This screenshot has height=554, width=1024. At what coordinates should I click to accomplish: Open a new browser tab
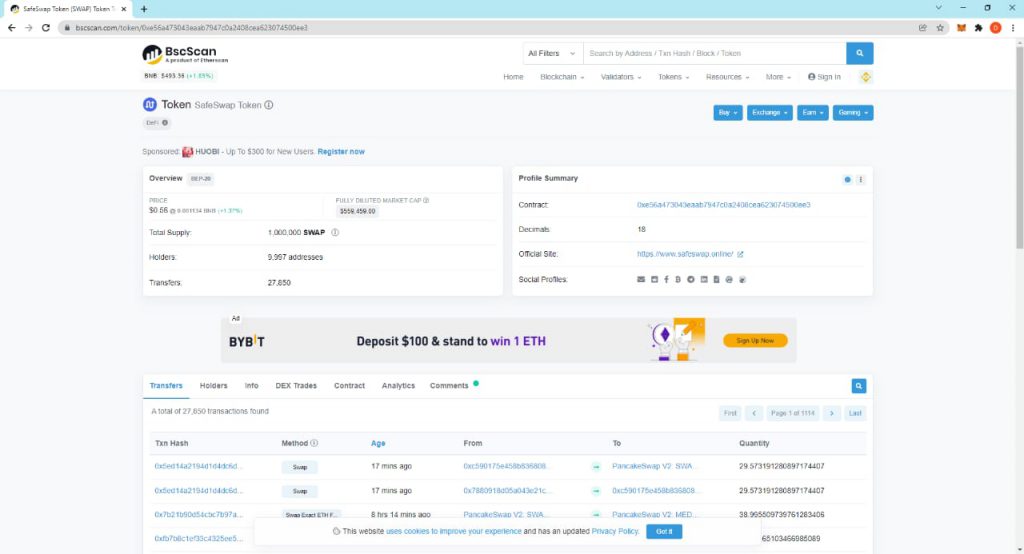click(144, 9)
